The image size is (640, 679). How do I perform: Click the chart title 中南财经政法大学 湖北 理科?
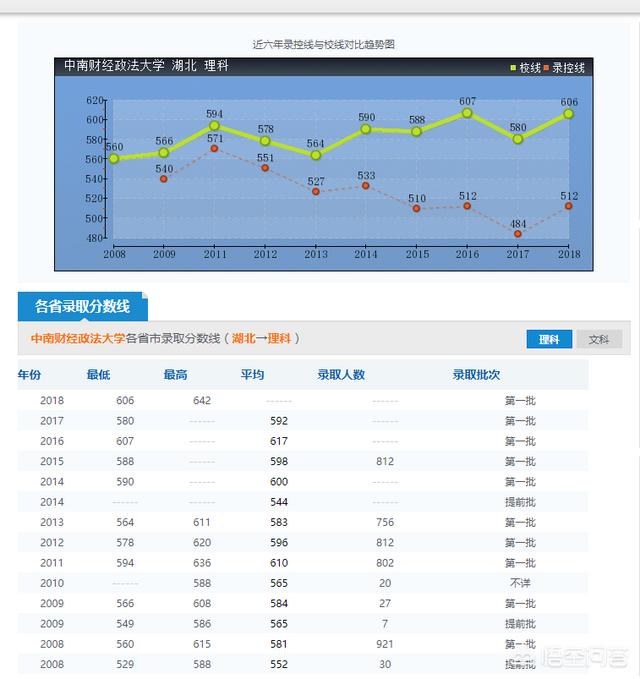(146, 66)
